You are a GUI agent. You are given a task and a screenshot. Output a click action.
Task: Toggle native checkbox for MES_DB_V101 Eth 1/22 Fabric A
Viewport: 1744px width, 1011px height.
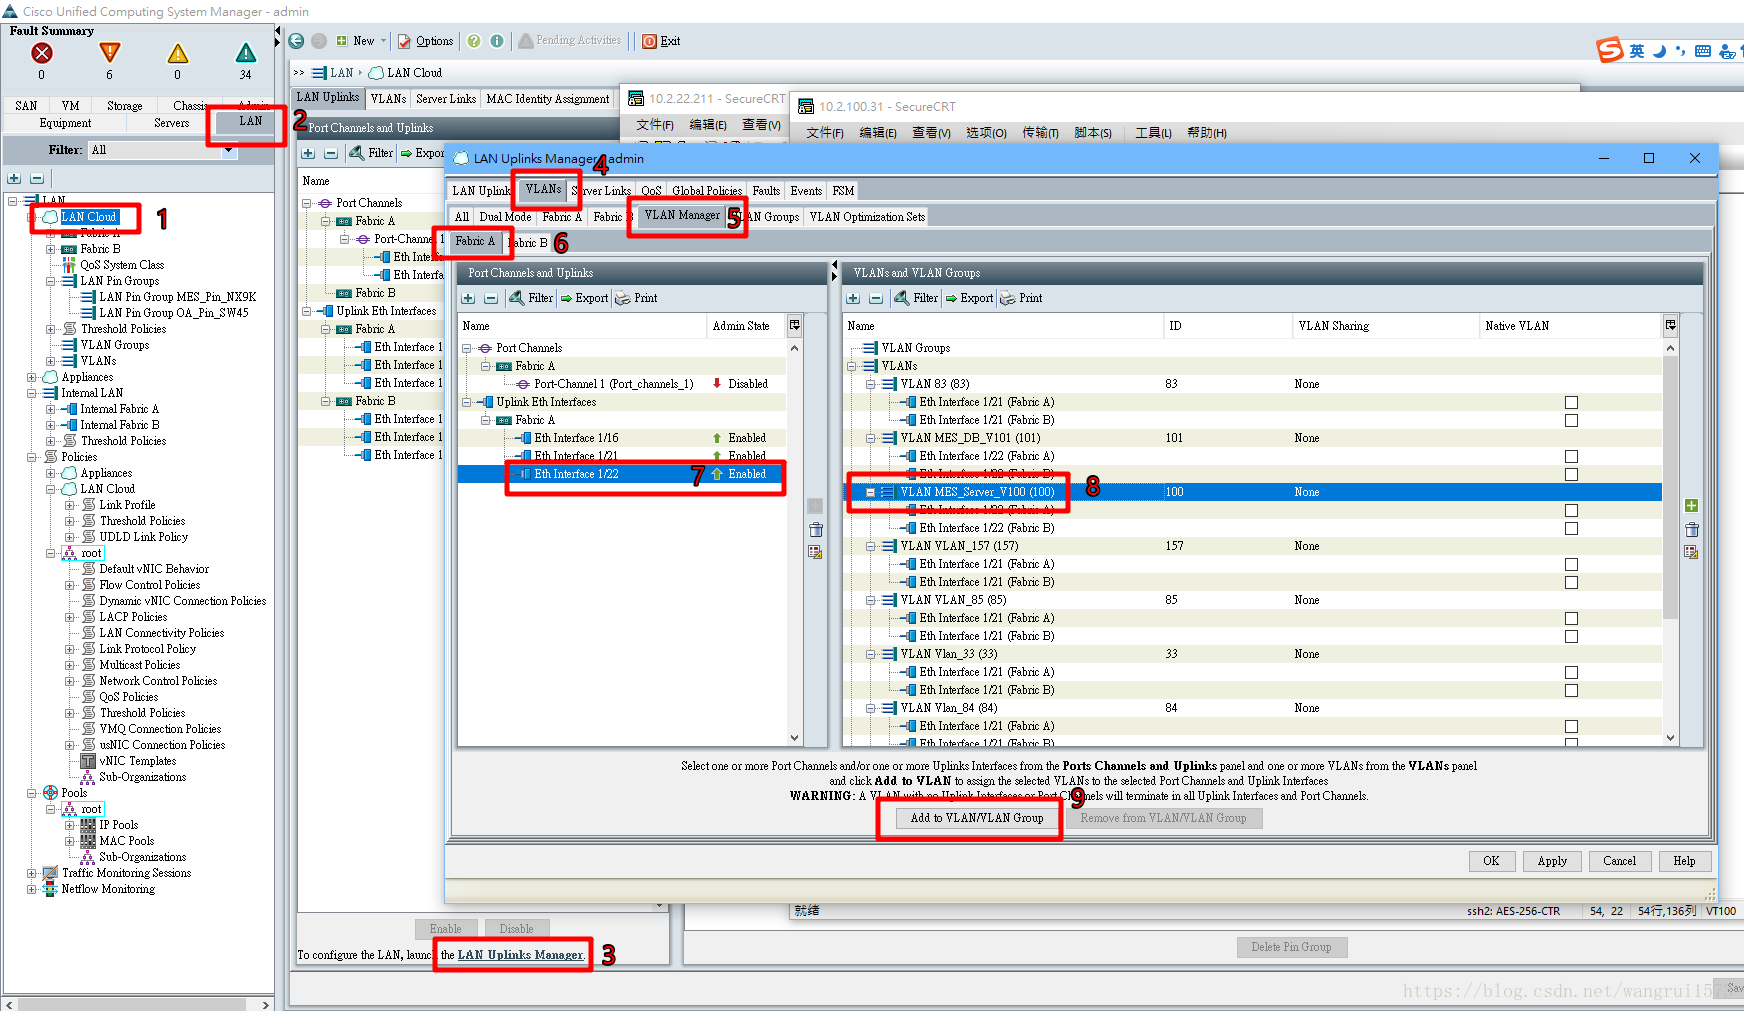point(1571,456)
